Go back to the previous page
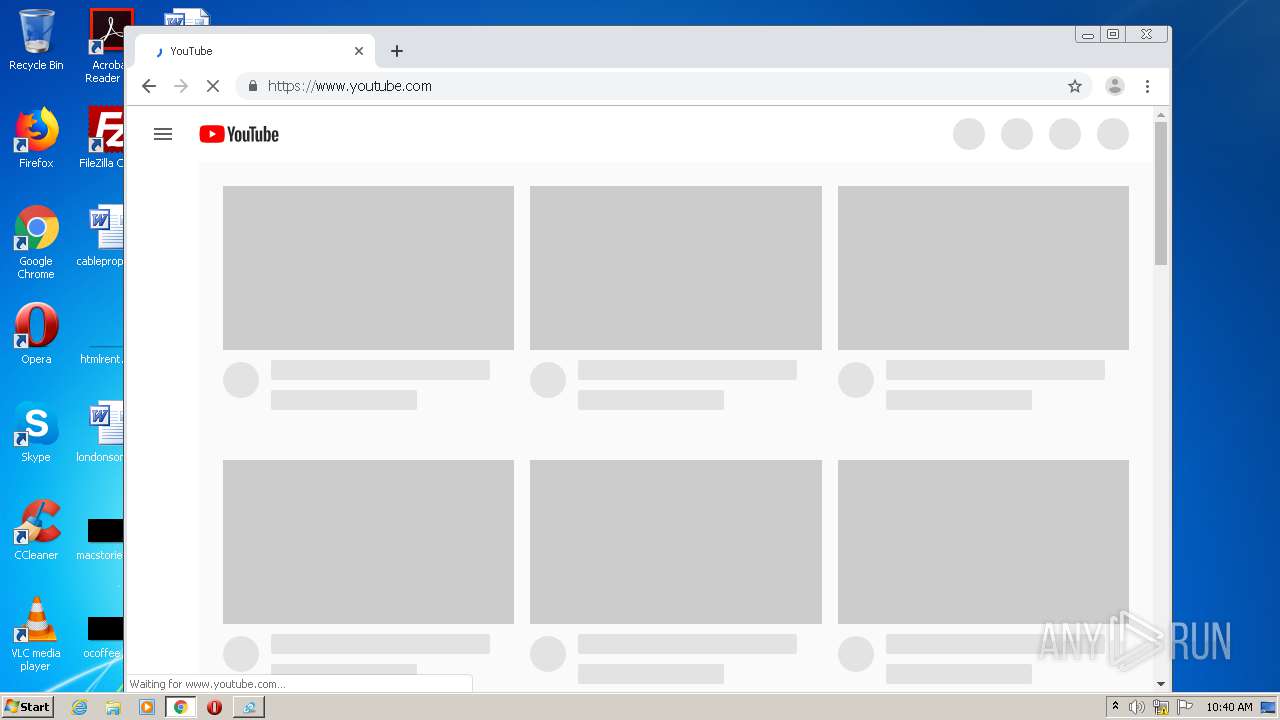 [x=149, y=86]
